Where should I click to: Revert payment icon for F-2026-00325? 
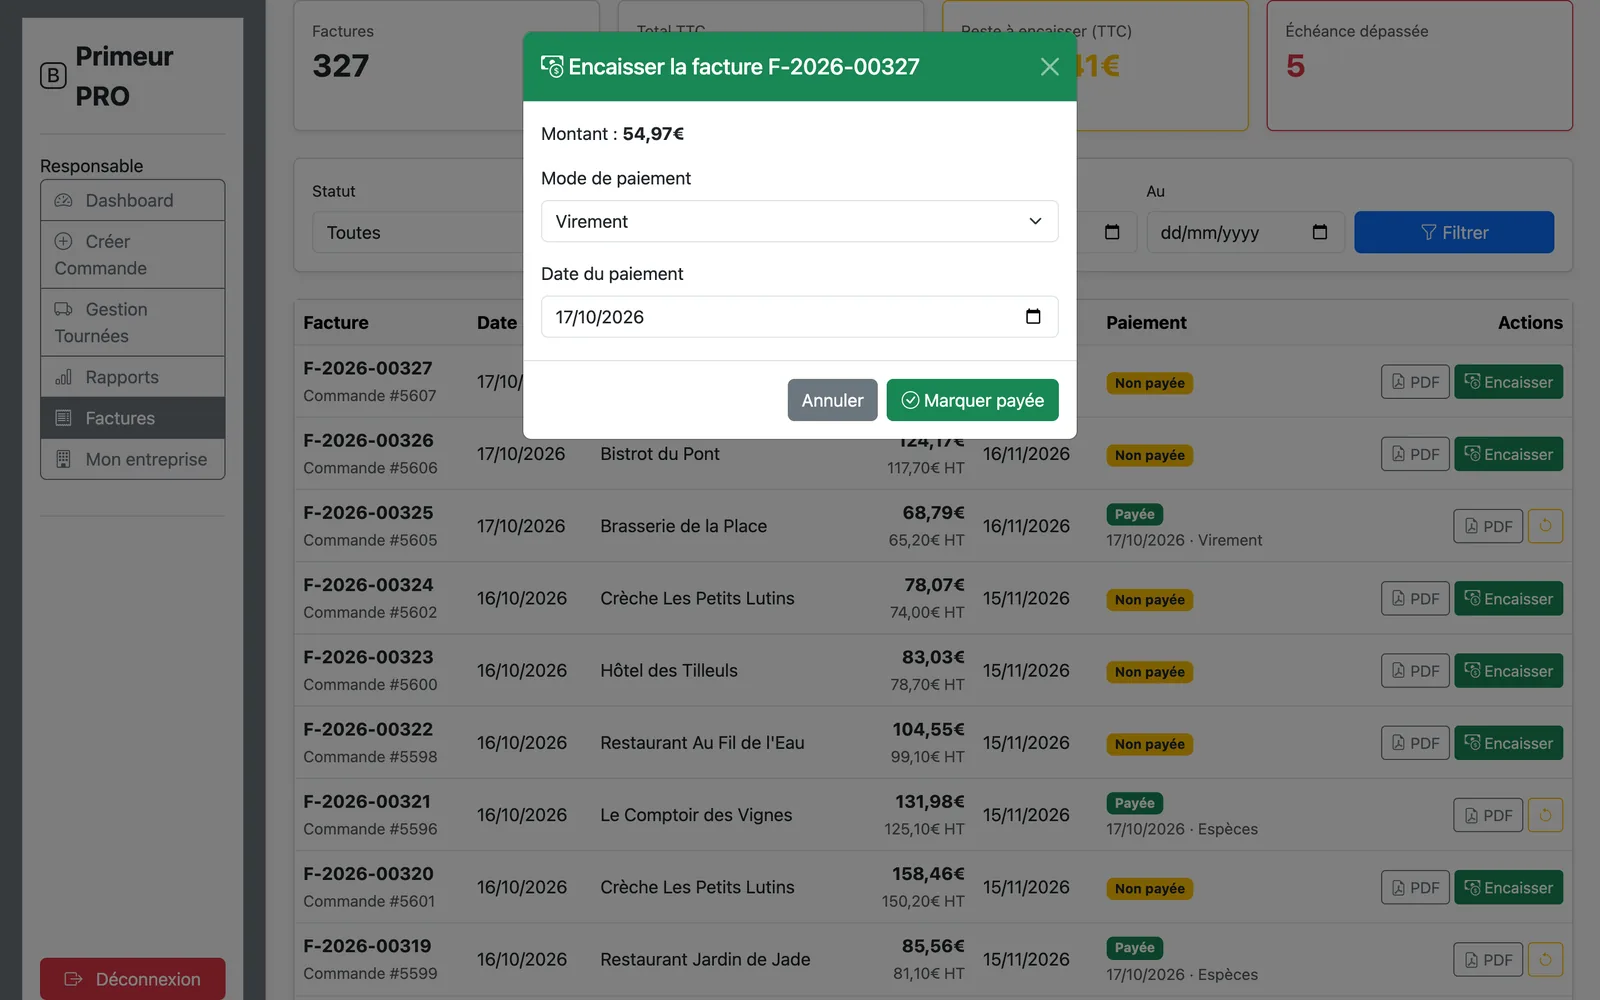1545,526
